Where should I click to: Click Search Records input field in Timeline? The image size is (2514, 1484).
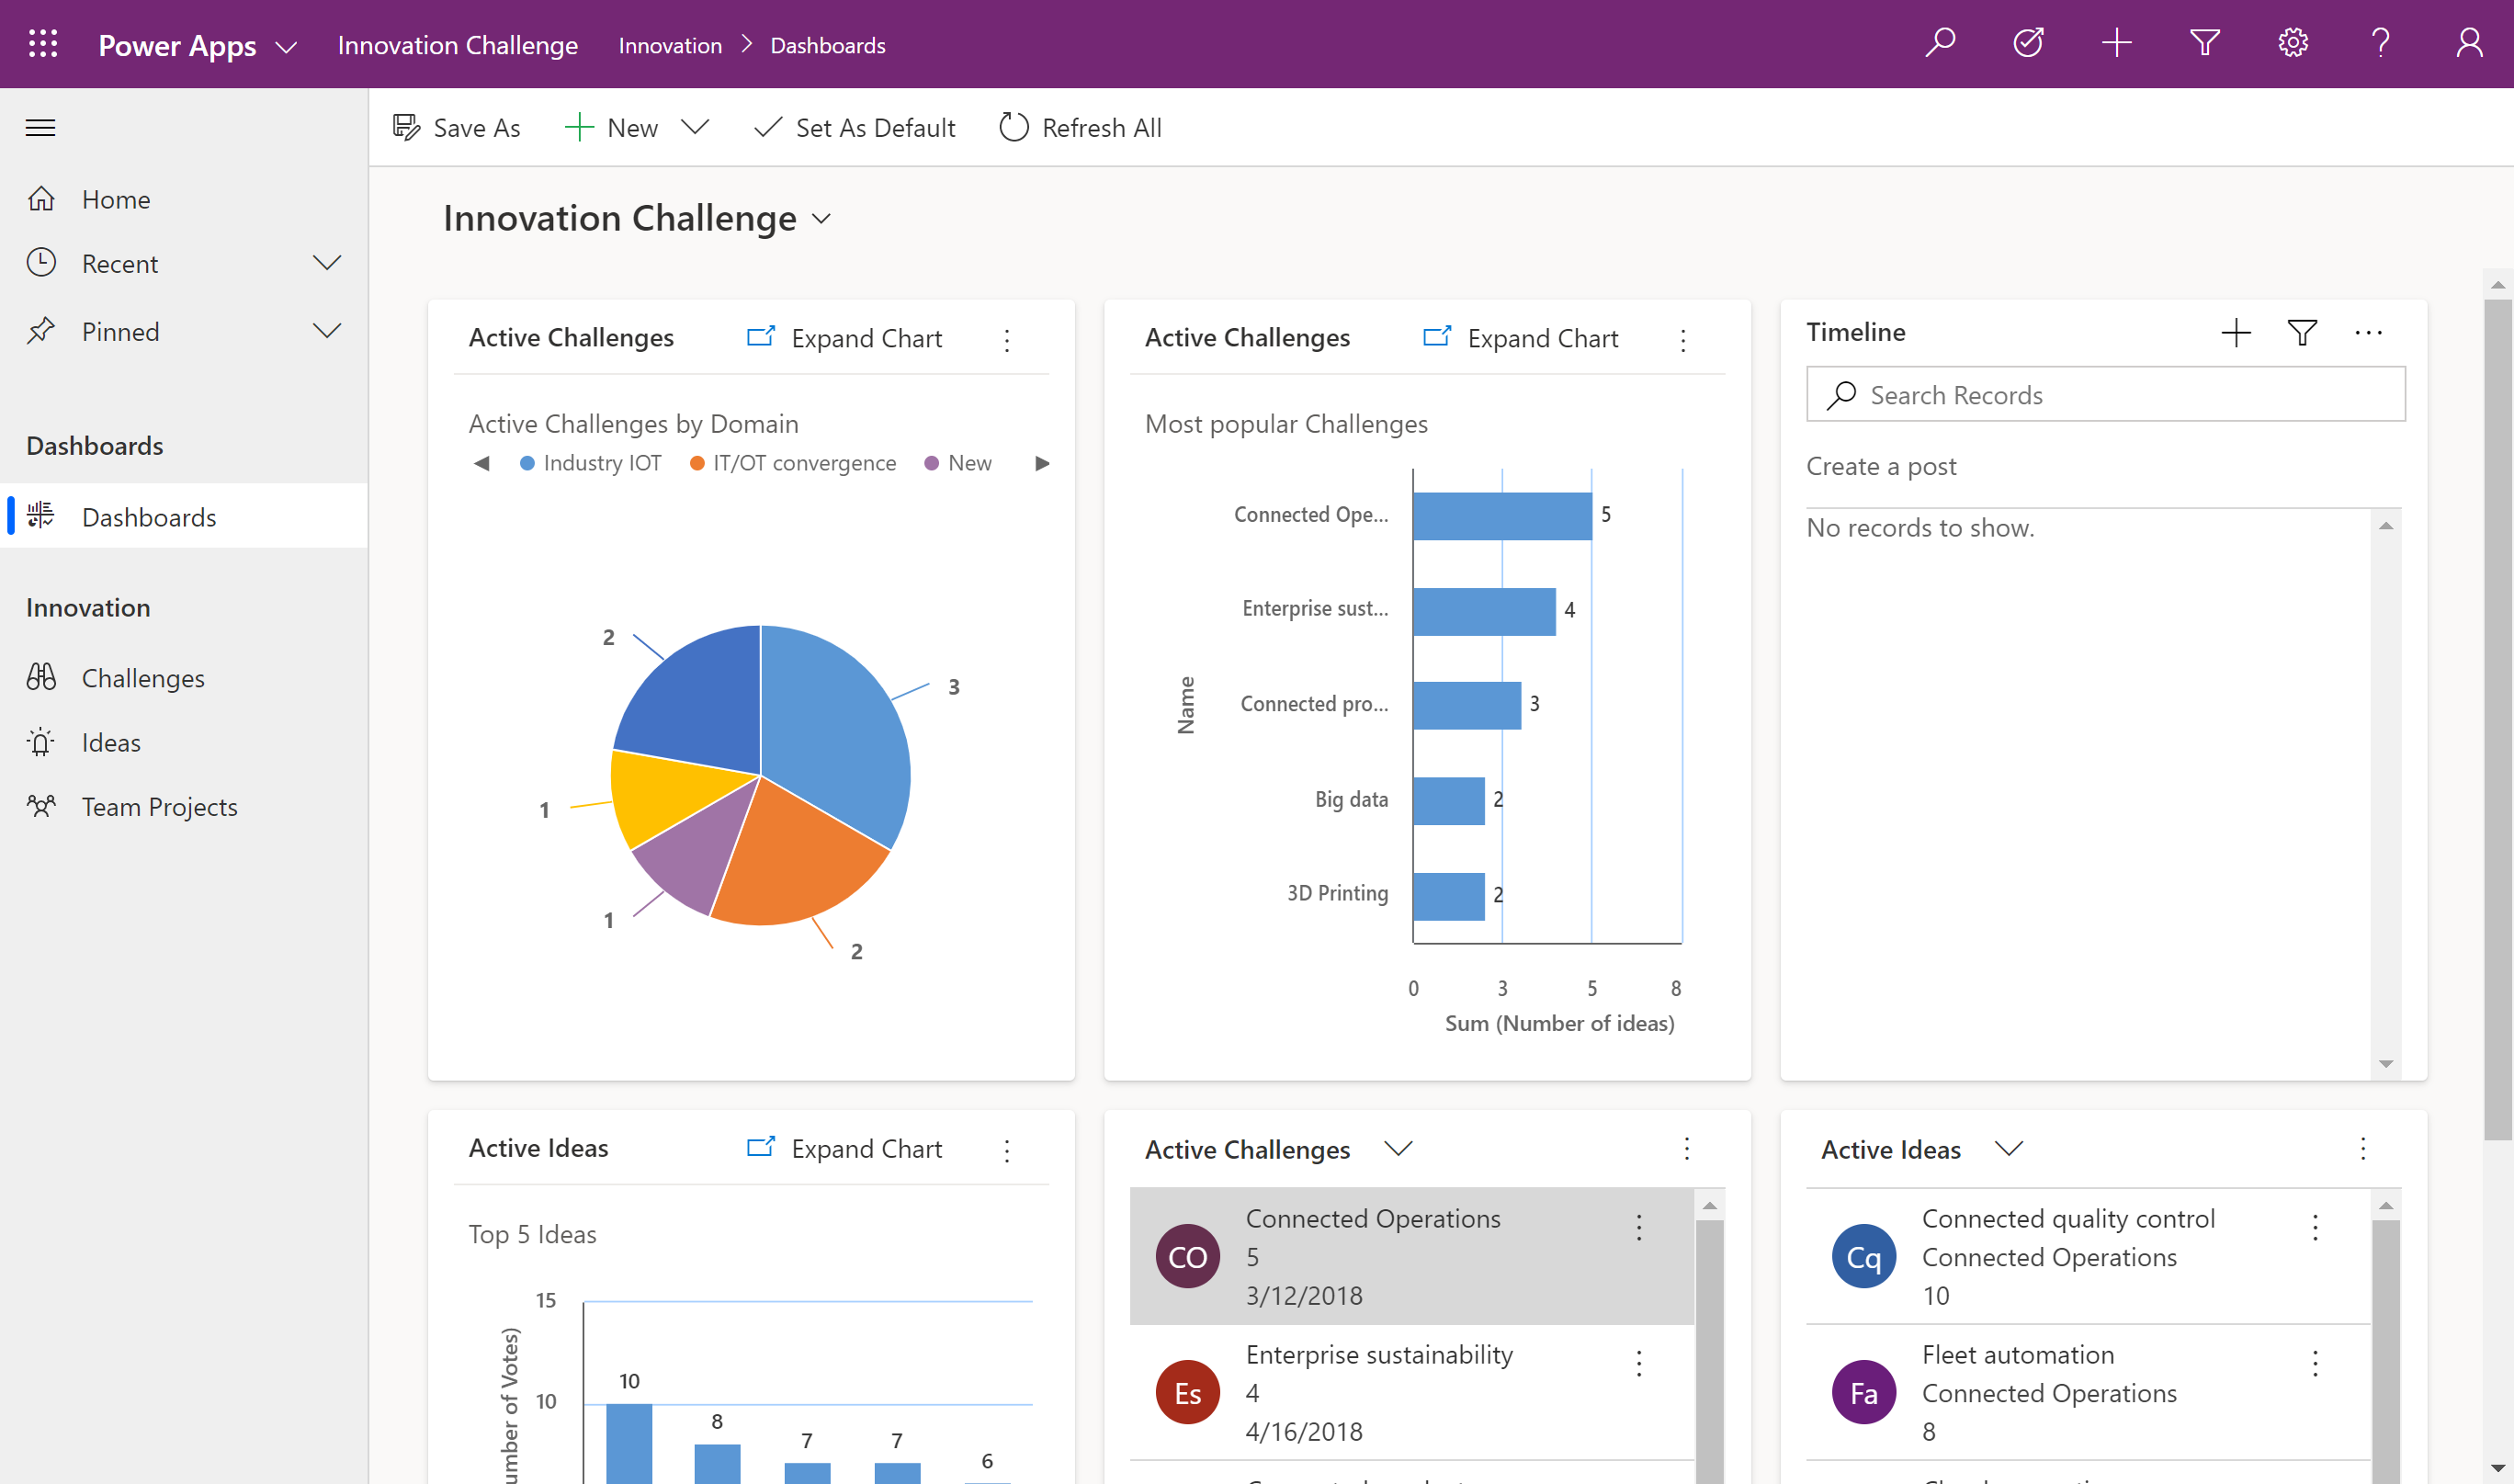pyautogui.click(x=2106, y=392)
